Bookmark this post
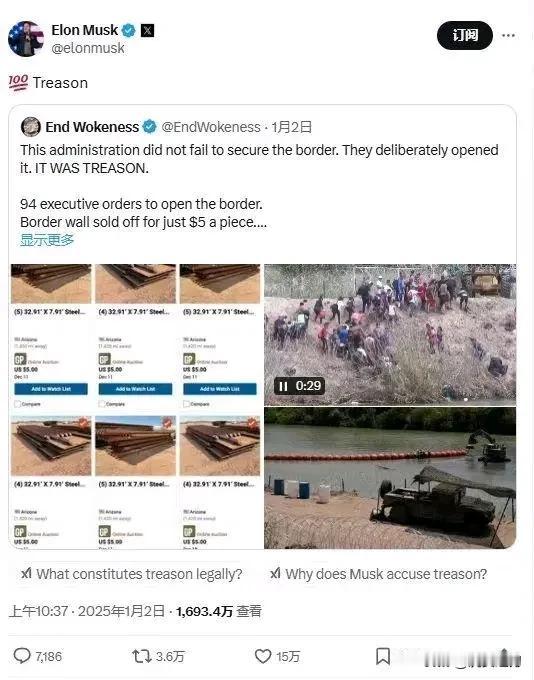 (x=383, y=656)
